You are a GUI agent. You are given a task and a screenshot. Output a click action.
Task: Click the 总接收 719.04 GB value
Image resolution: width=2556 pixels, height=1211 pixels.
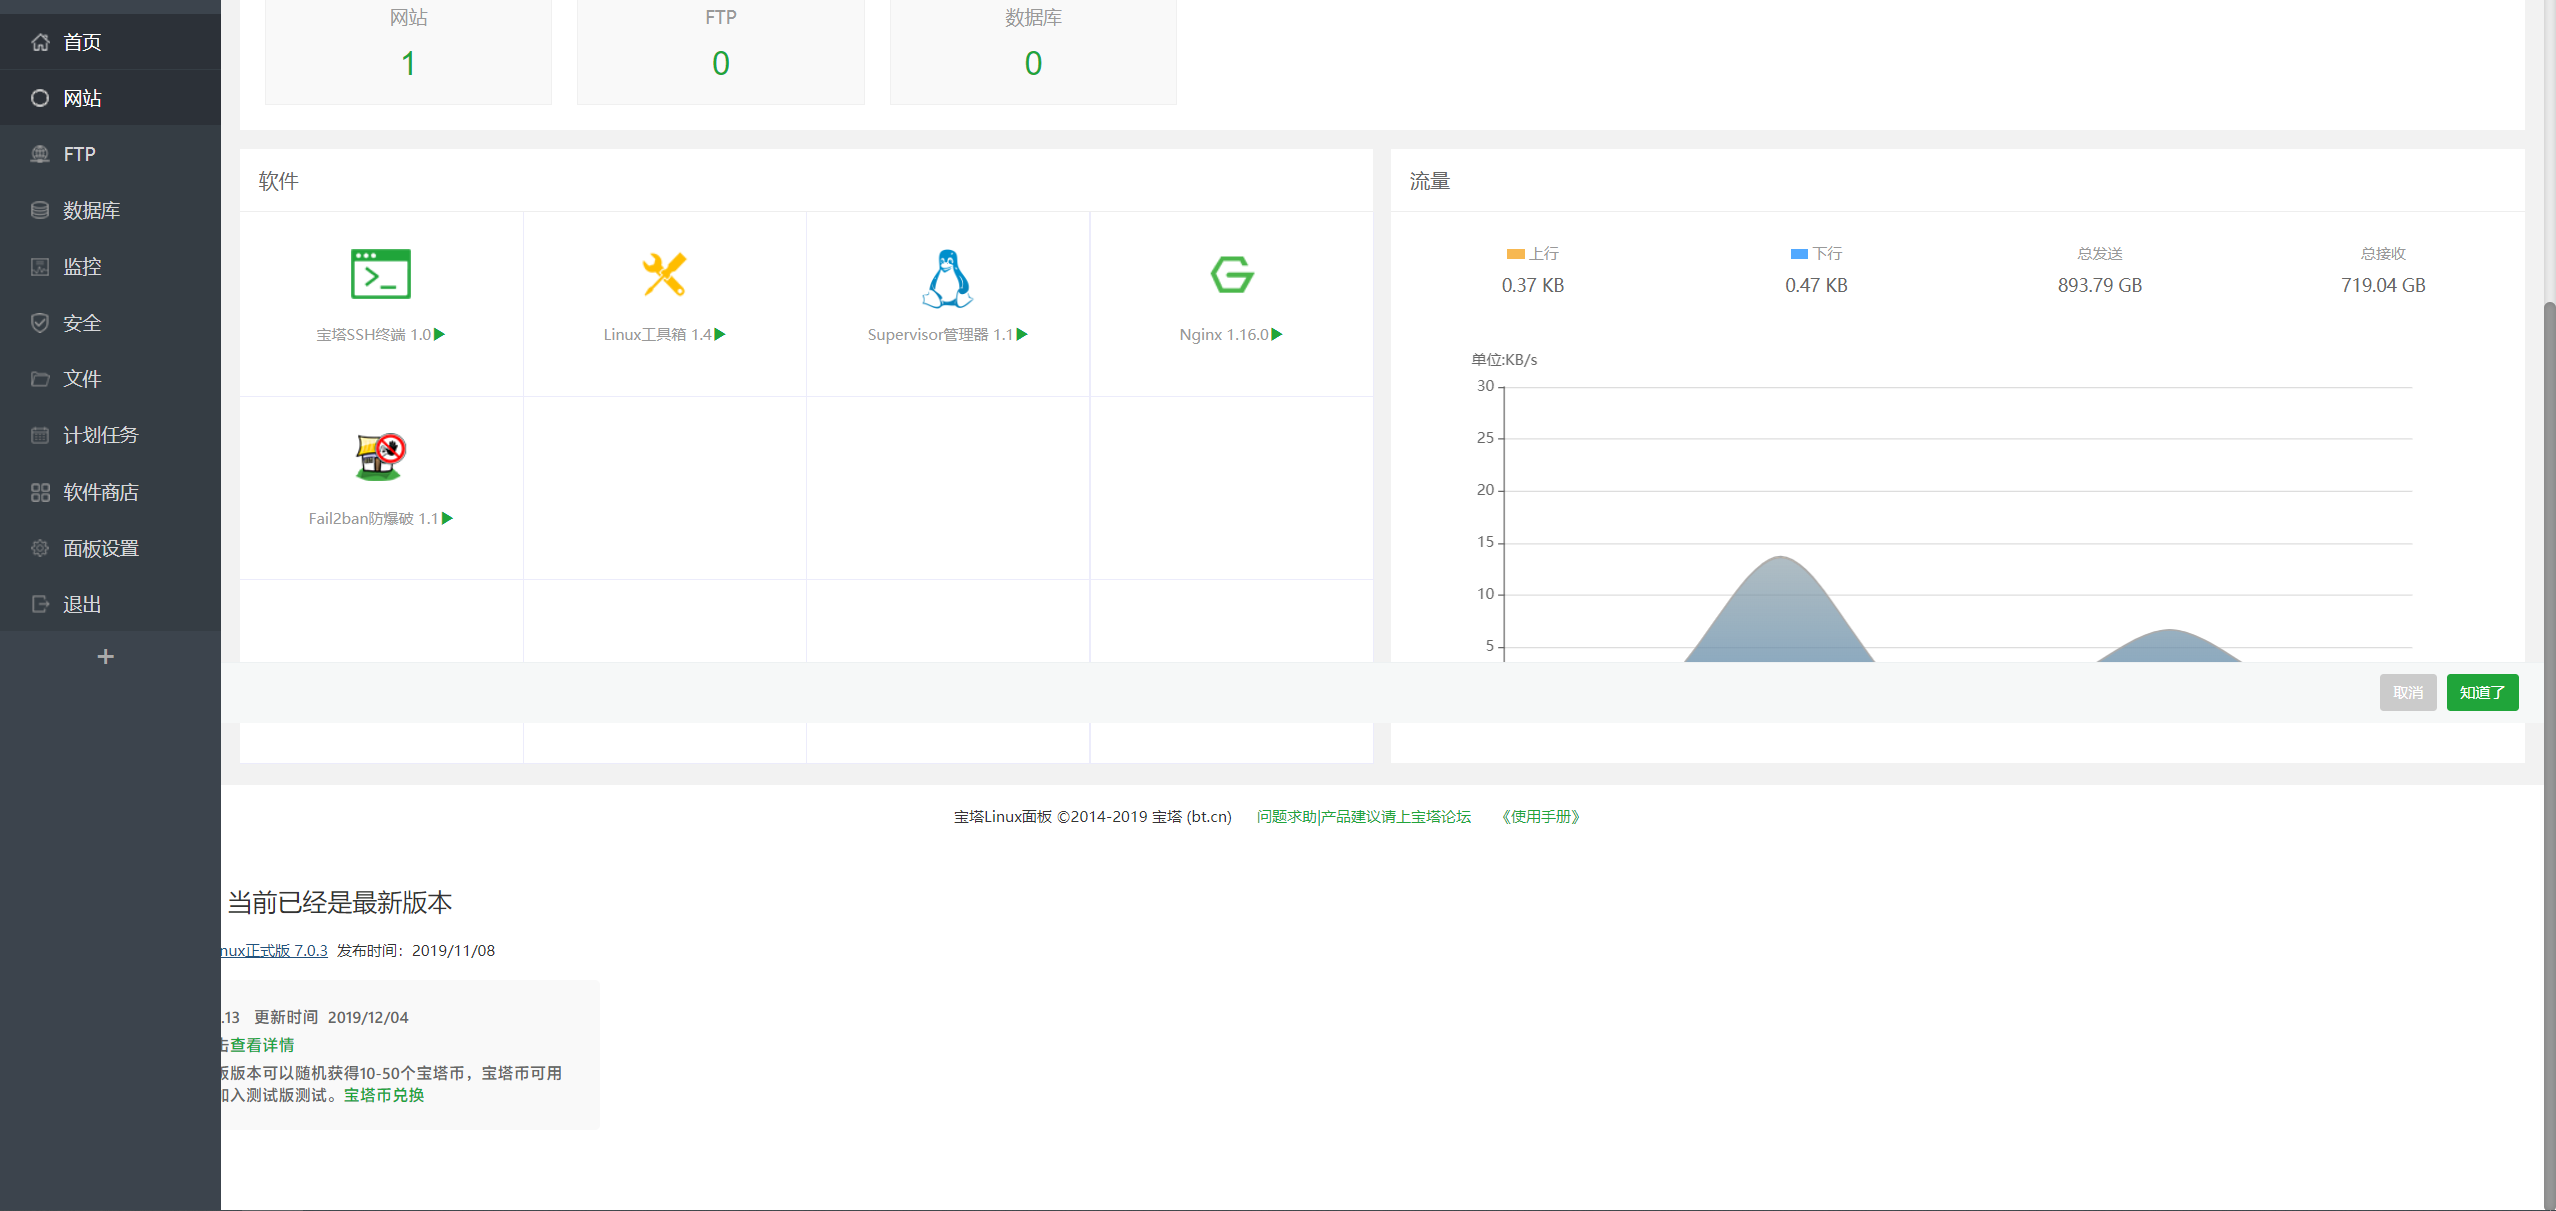[2383, 285]
